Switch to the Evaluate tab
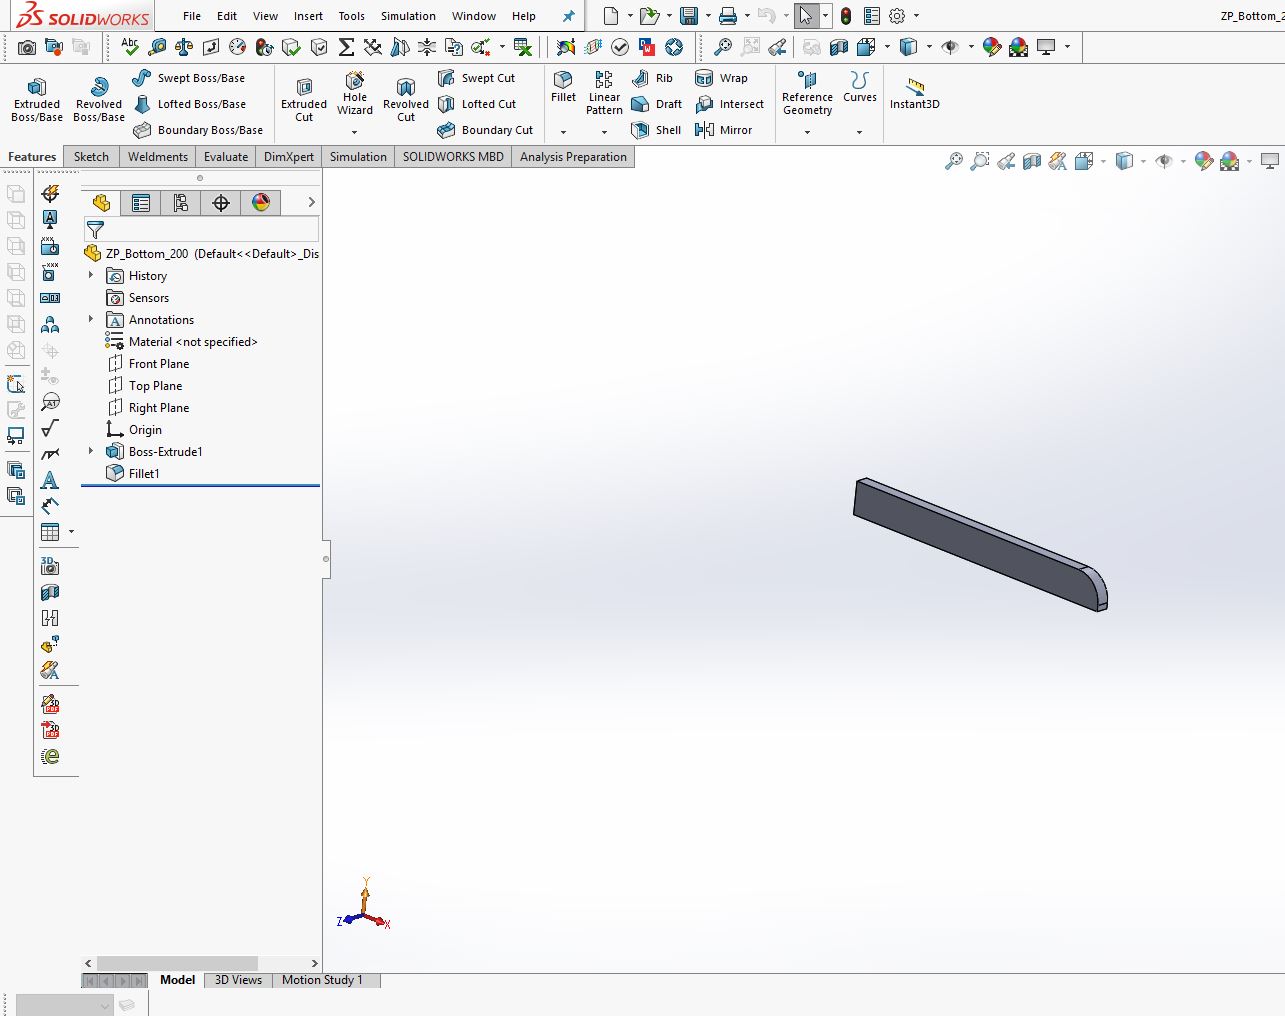 [226, 157]
